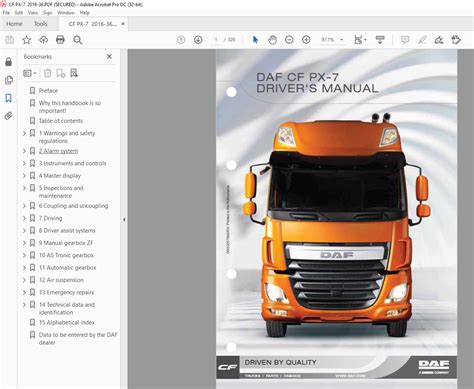
Task: Click the Save file icon
Action: pos(10,40)
